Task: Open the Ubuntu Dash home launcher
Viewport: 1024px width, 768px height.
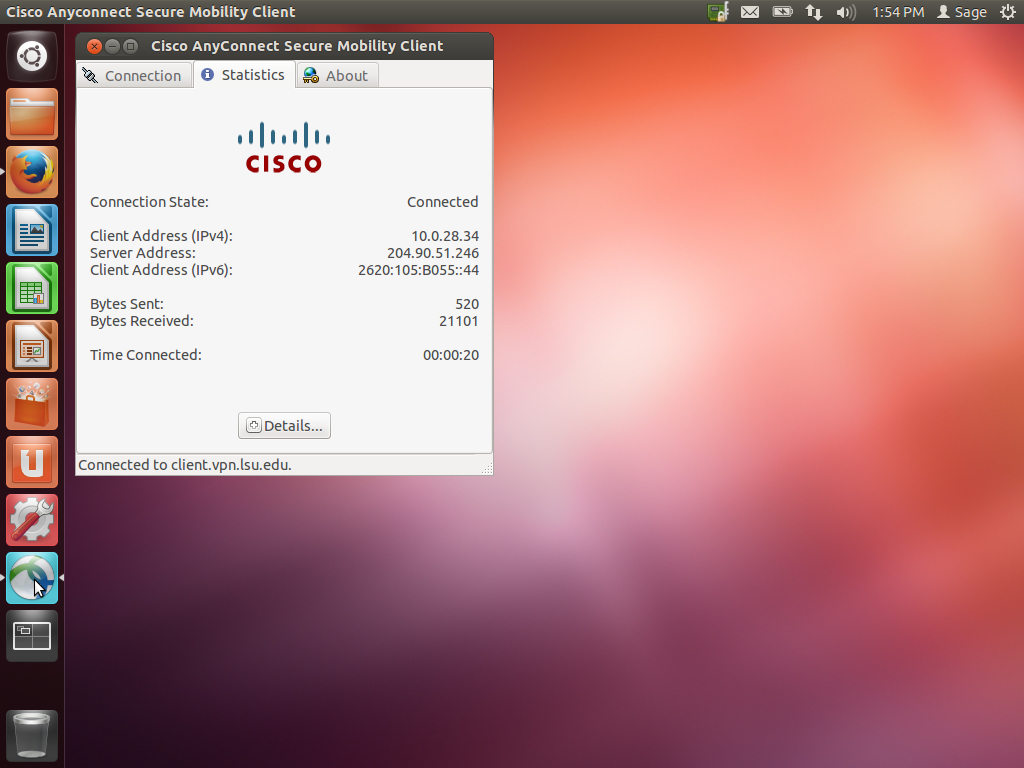Action: (32, 56)
